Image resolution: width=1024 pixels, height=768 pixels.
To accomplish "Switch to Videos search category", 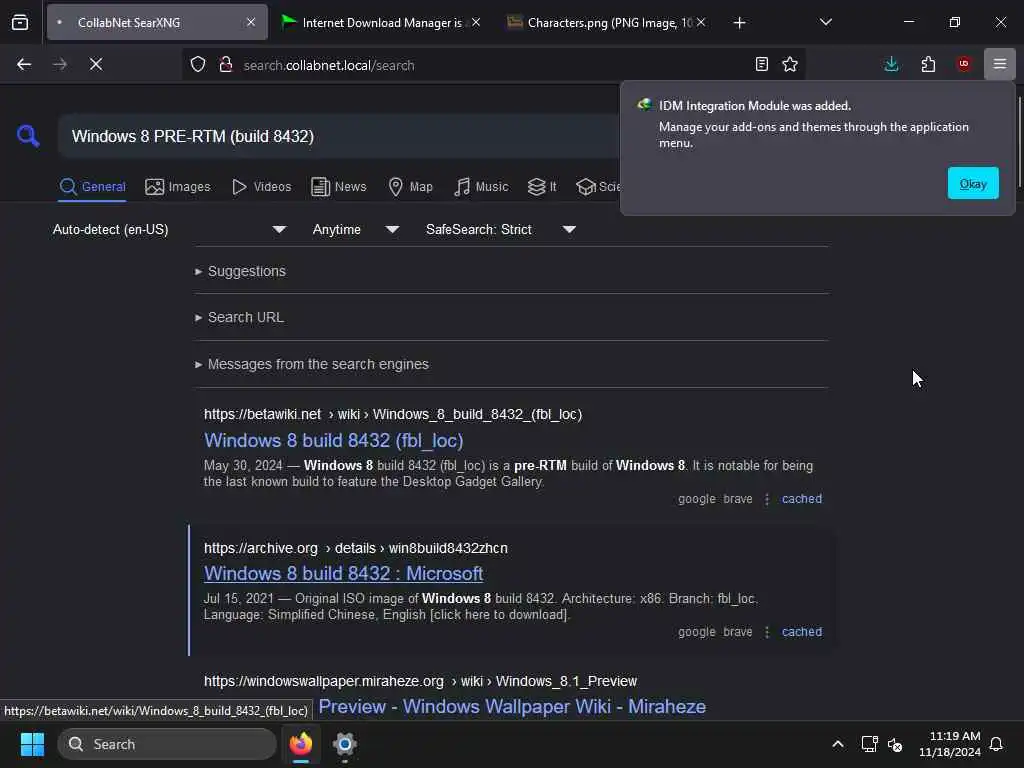I will 261,187.
